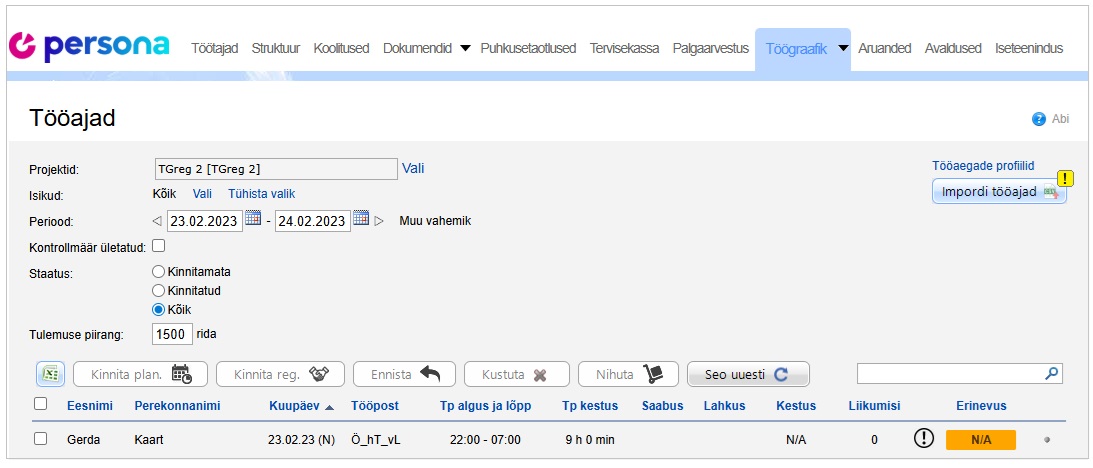1093x468 pixels.
Task: Tick the checkbox for Gerda Kaart's row
Action: (41, 438)
